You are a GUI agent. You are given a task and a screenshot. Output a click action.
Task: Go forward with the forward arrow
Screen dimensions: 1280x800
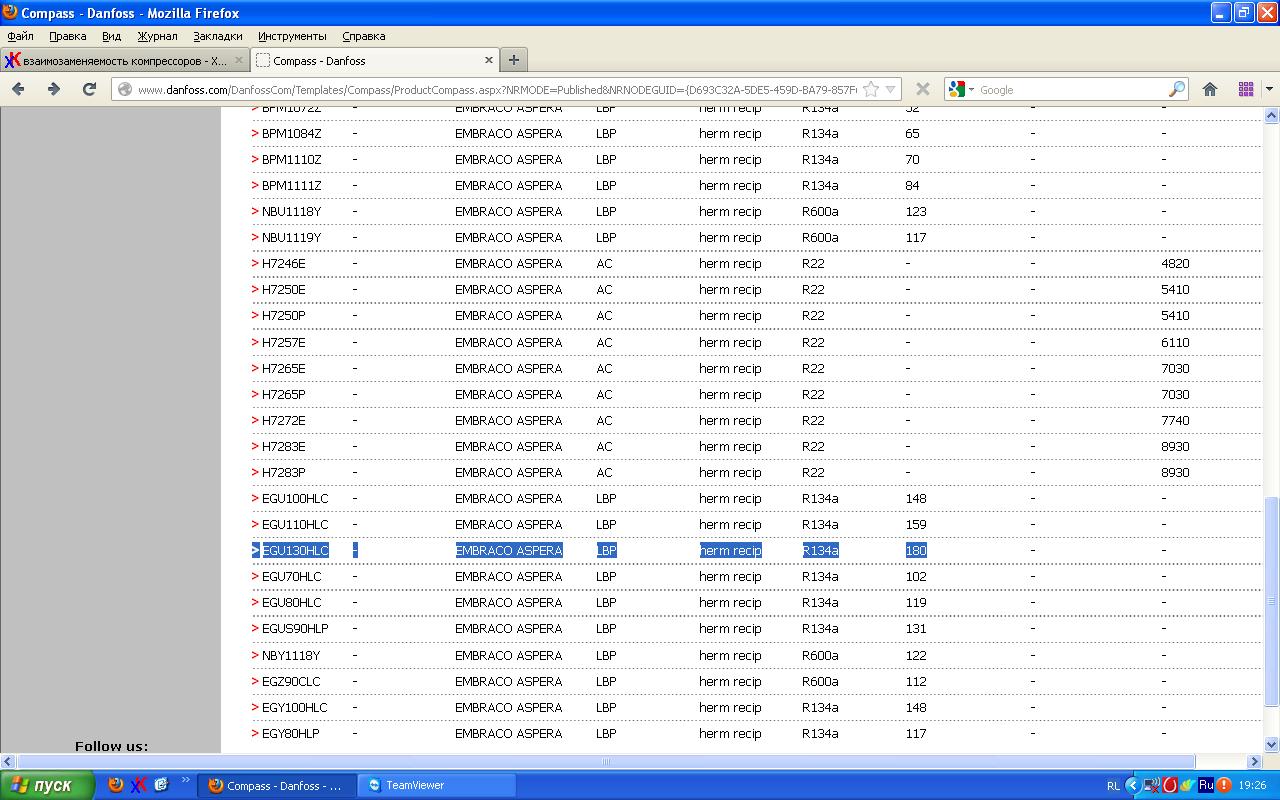click(x=54, y=89)
